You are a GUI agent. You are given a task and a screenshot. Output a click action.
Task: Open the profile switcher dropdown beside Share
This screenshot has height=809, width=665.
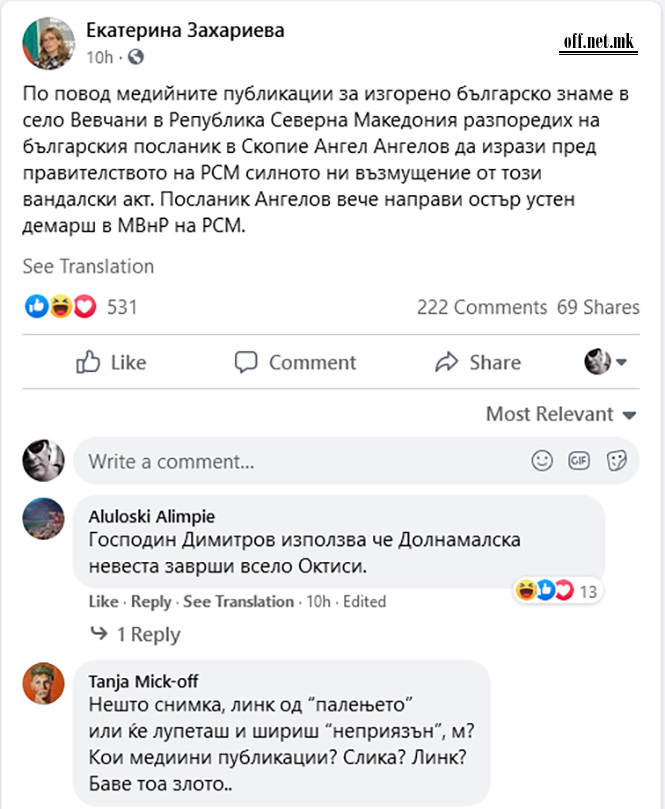point(605,362)
